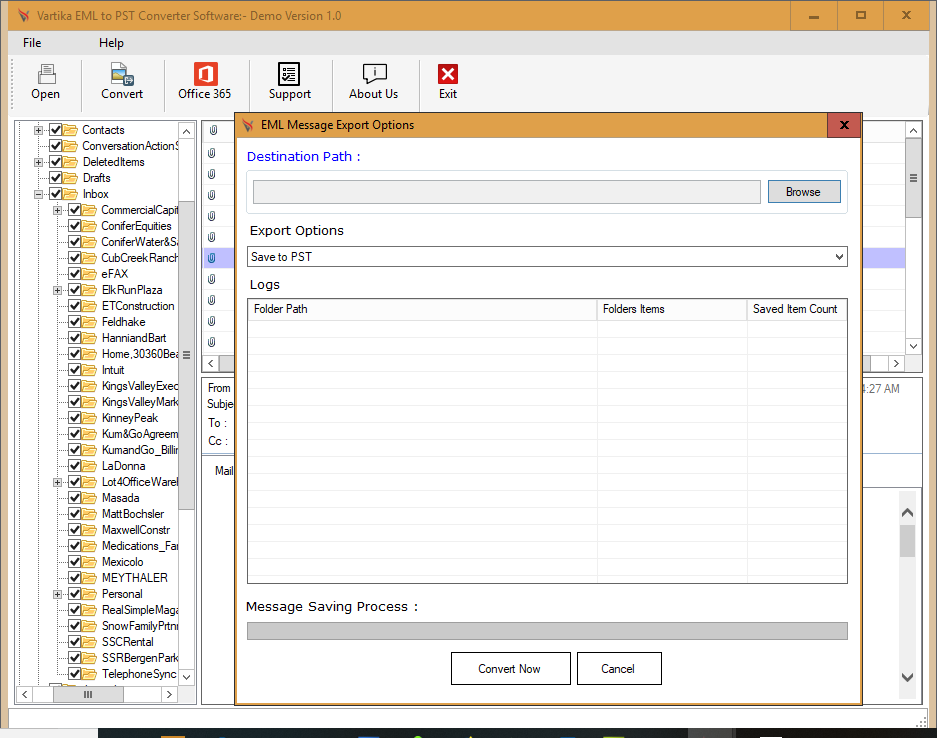Select the Inbox folder icon

[71, 194]
